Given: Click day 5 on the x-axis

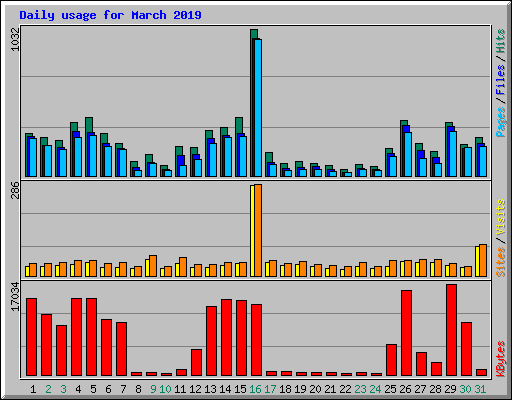Looking at the screenshot, I should (x=93, y=389).
